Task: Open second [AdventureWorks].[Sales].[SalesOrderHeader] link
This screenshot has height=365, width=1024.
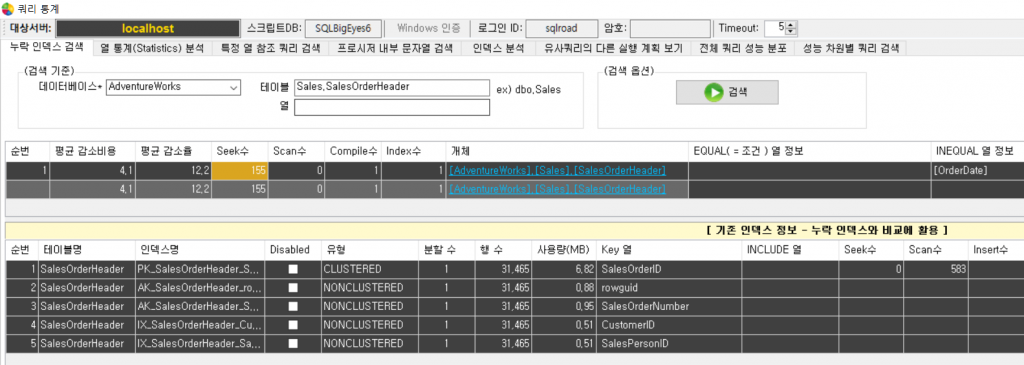Action: click(557, 189)
